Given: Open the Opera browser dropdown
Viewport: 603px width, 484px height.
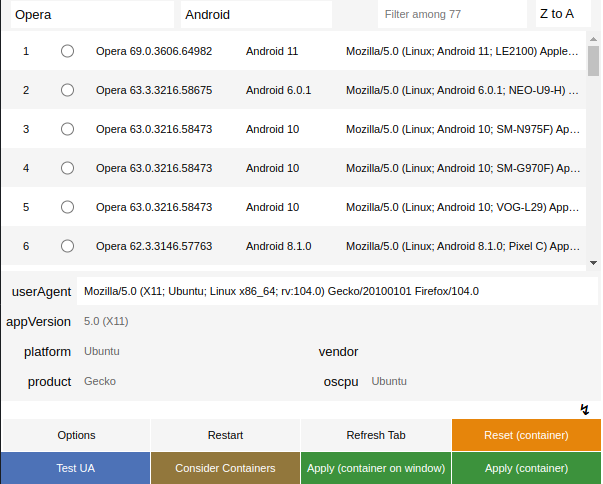Looking at the screenshot, I should coord(92,15).
